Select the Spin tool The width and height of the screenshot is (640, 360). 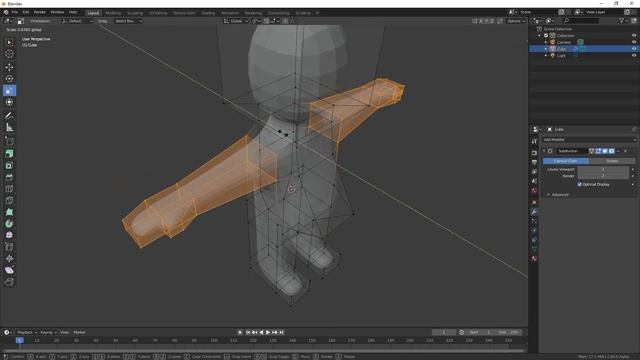coord(9,224)
